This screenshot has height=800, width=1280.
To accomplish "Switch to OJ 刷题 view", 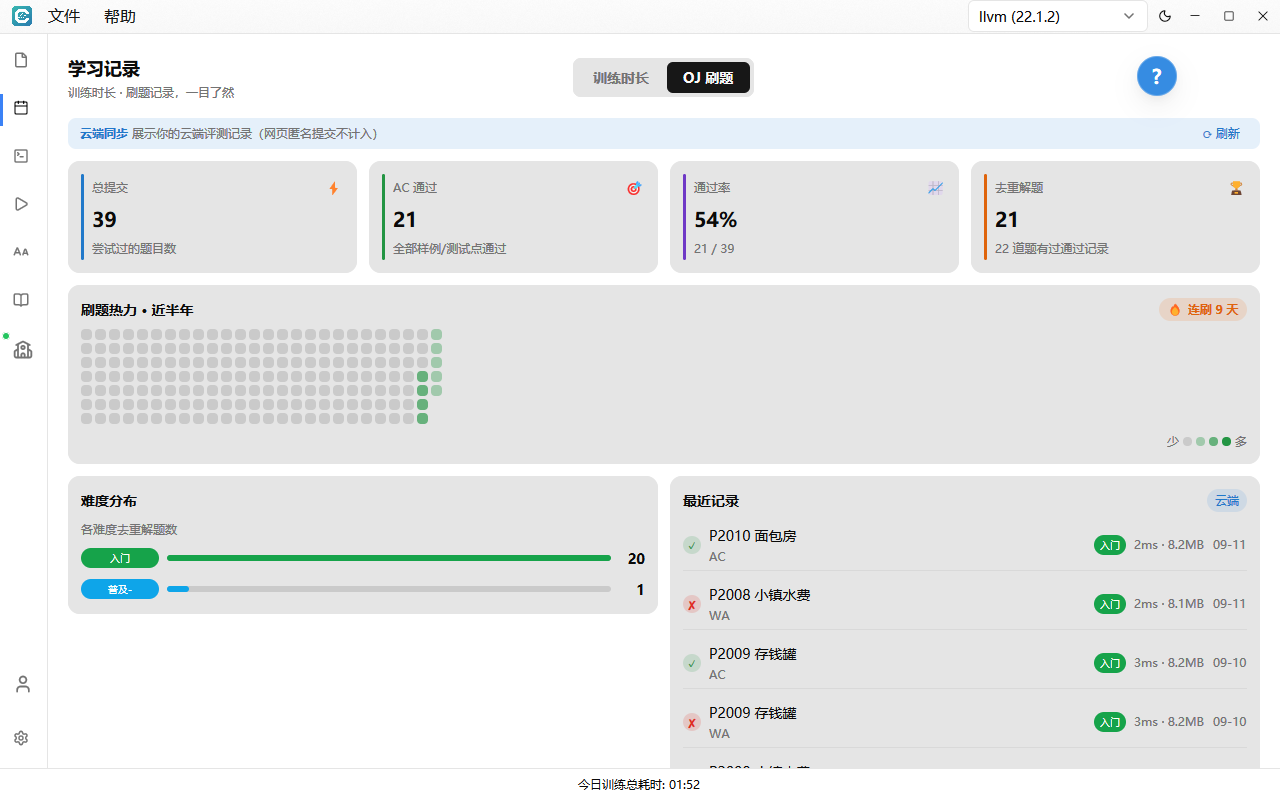I will pos(708,78).
